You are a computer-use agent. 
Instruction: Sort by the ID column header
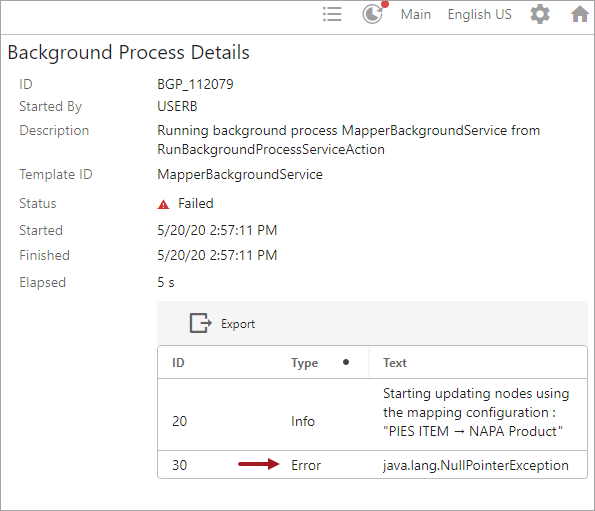point(178,363)
